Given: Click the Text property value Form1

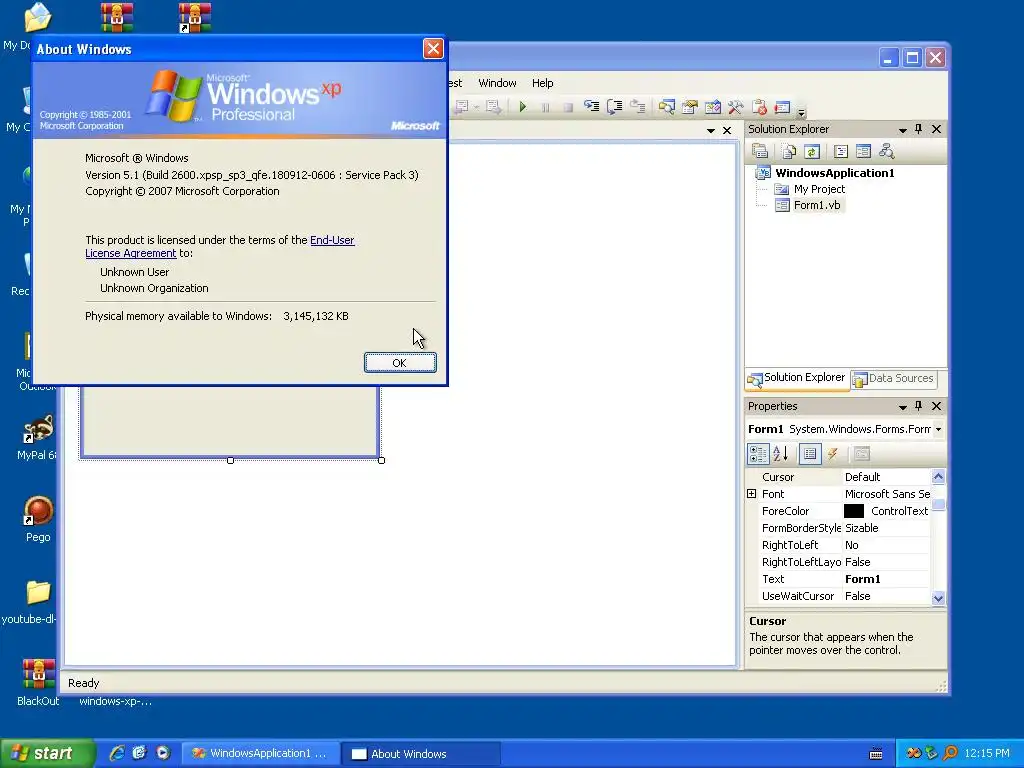Looking at the screenshot, I should click(x=863, y=579).
